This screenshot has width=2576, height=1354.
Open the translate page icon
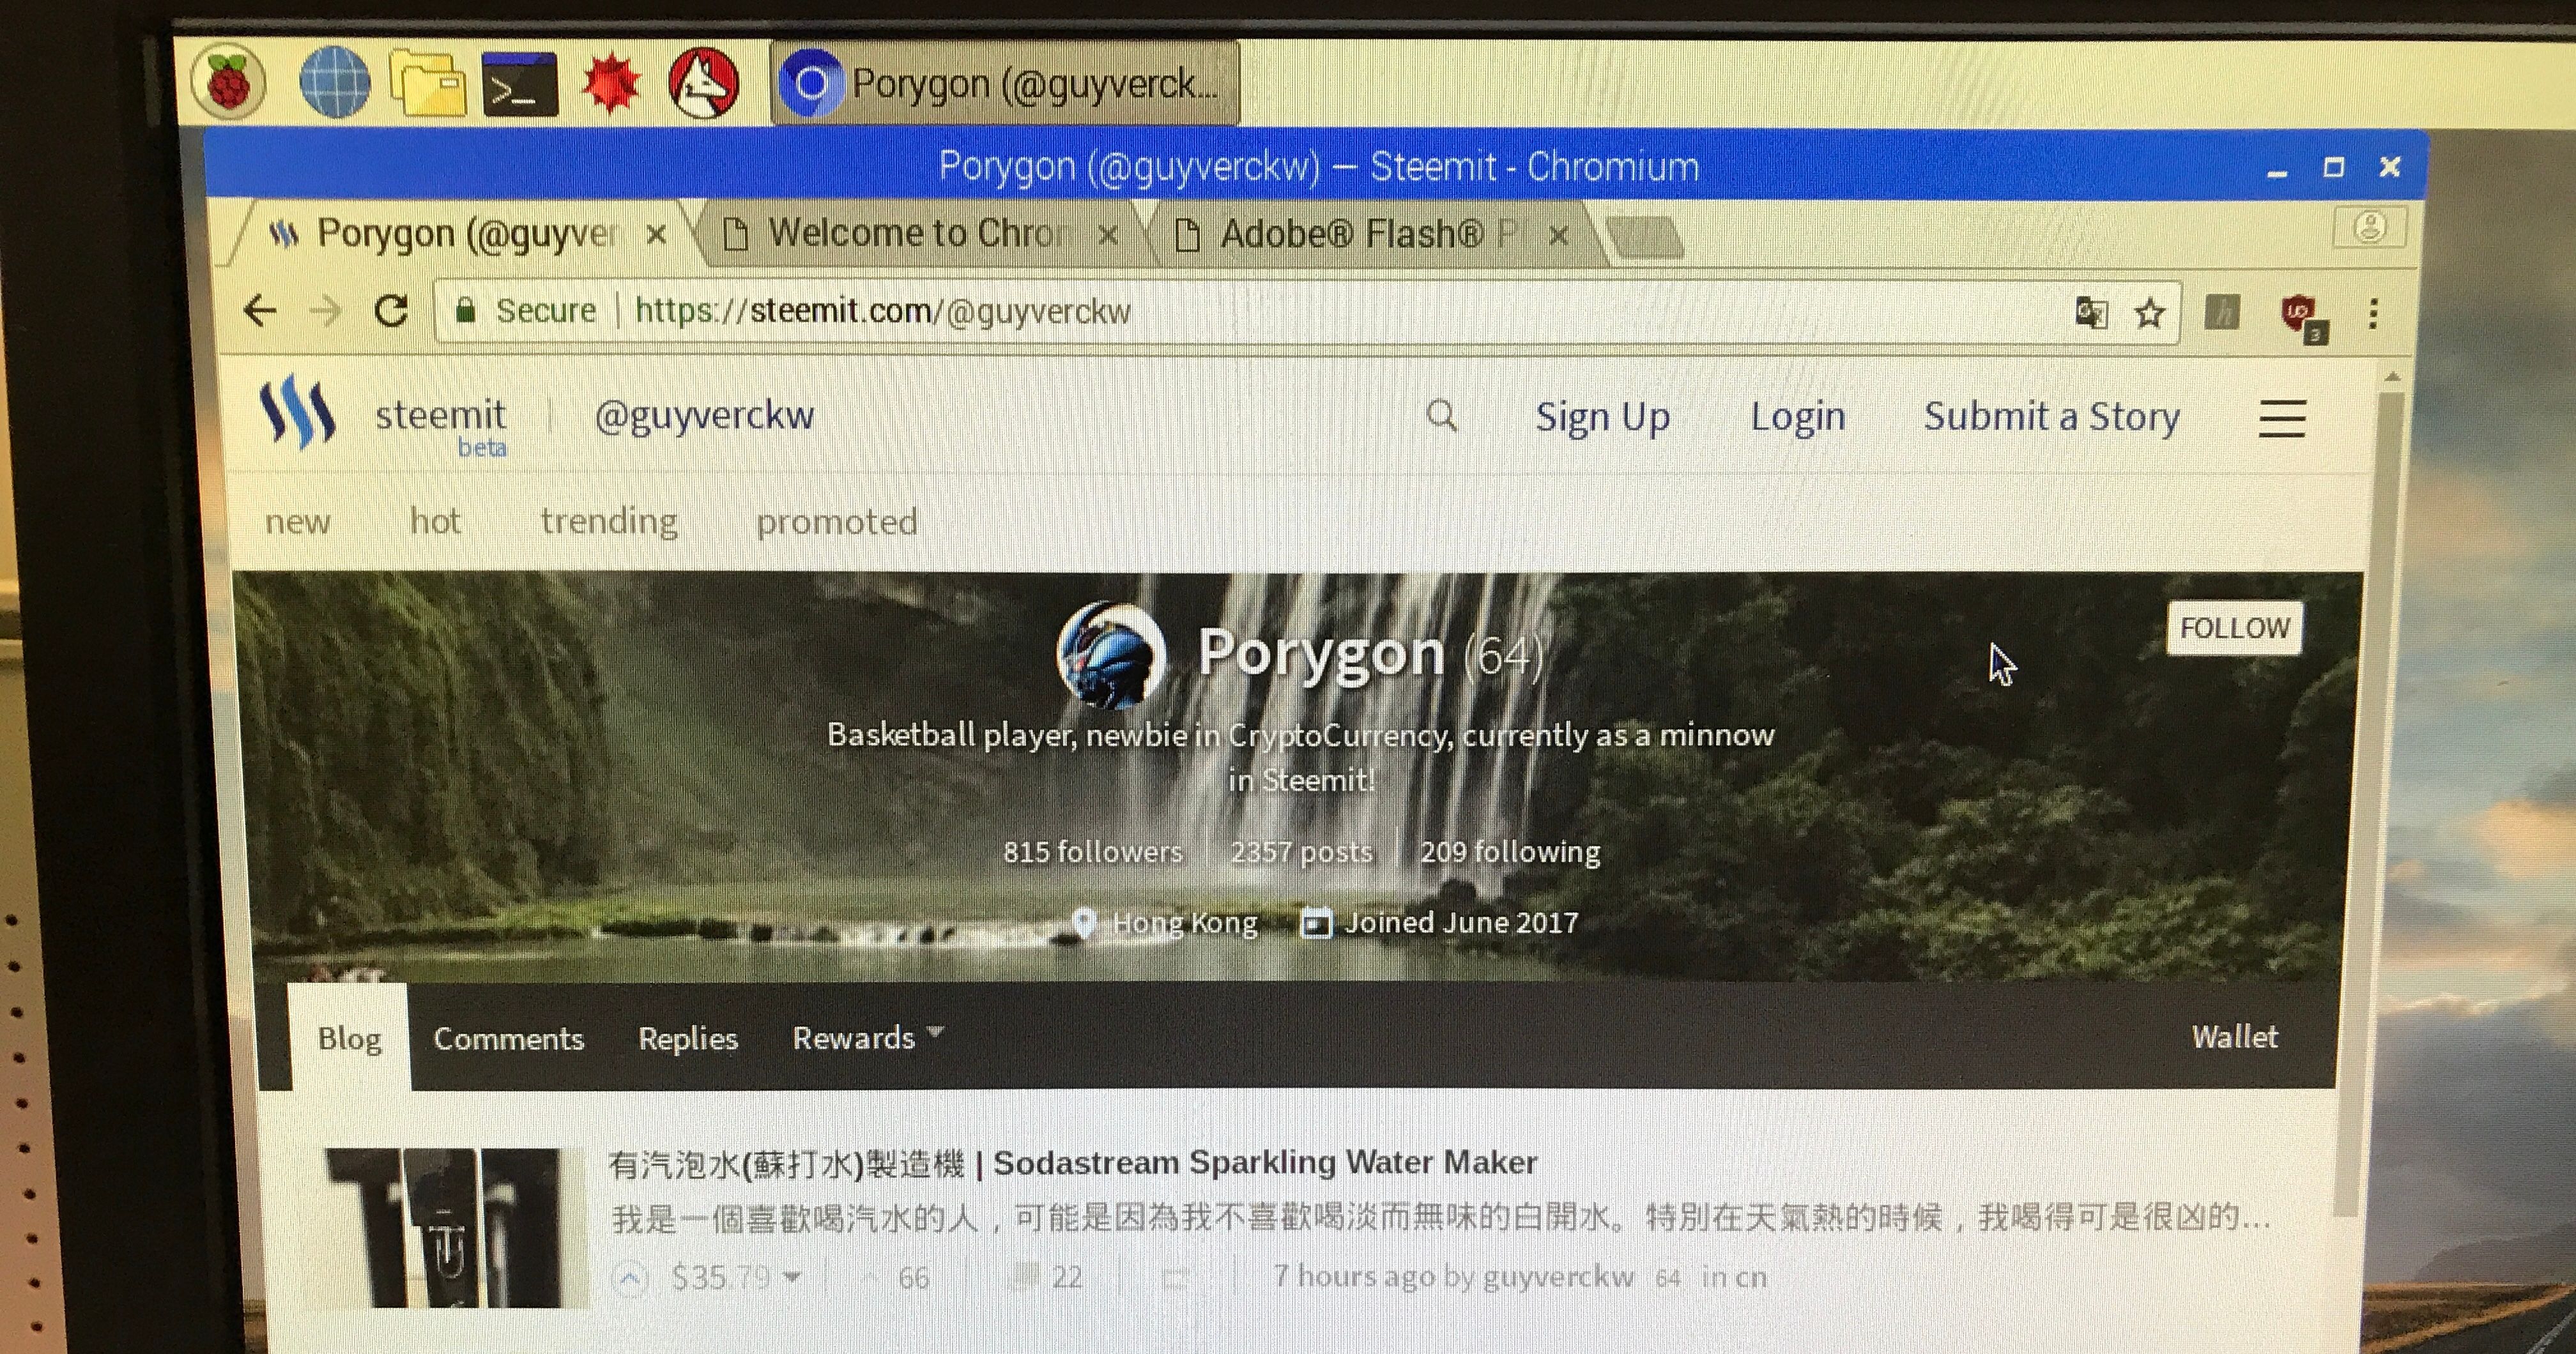2091,313
